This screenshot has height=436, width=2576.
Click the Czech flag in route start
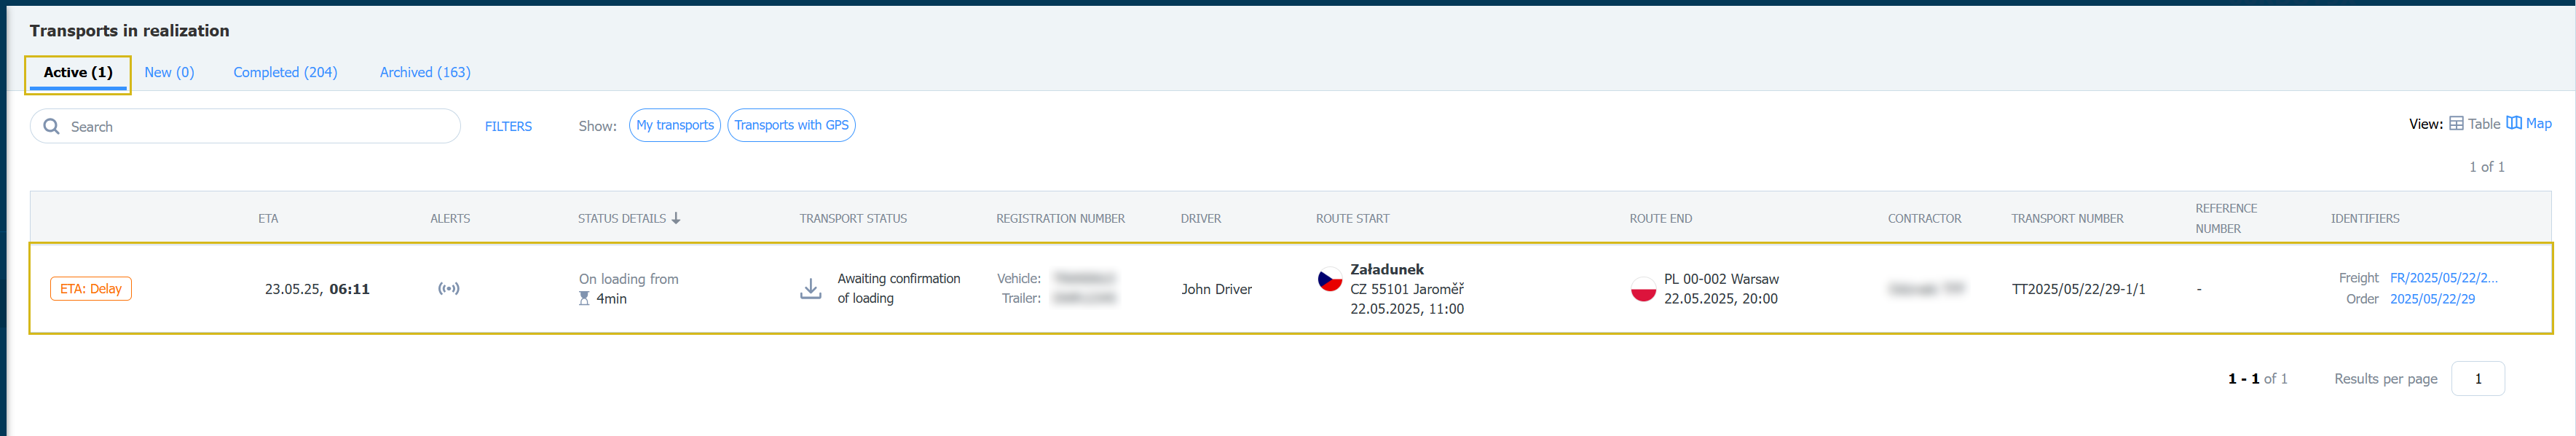tap(1330, 280)
